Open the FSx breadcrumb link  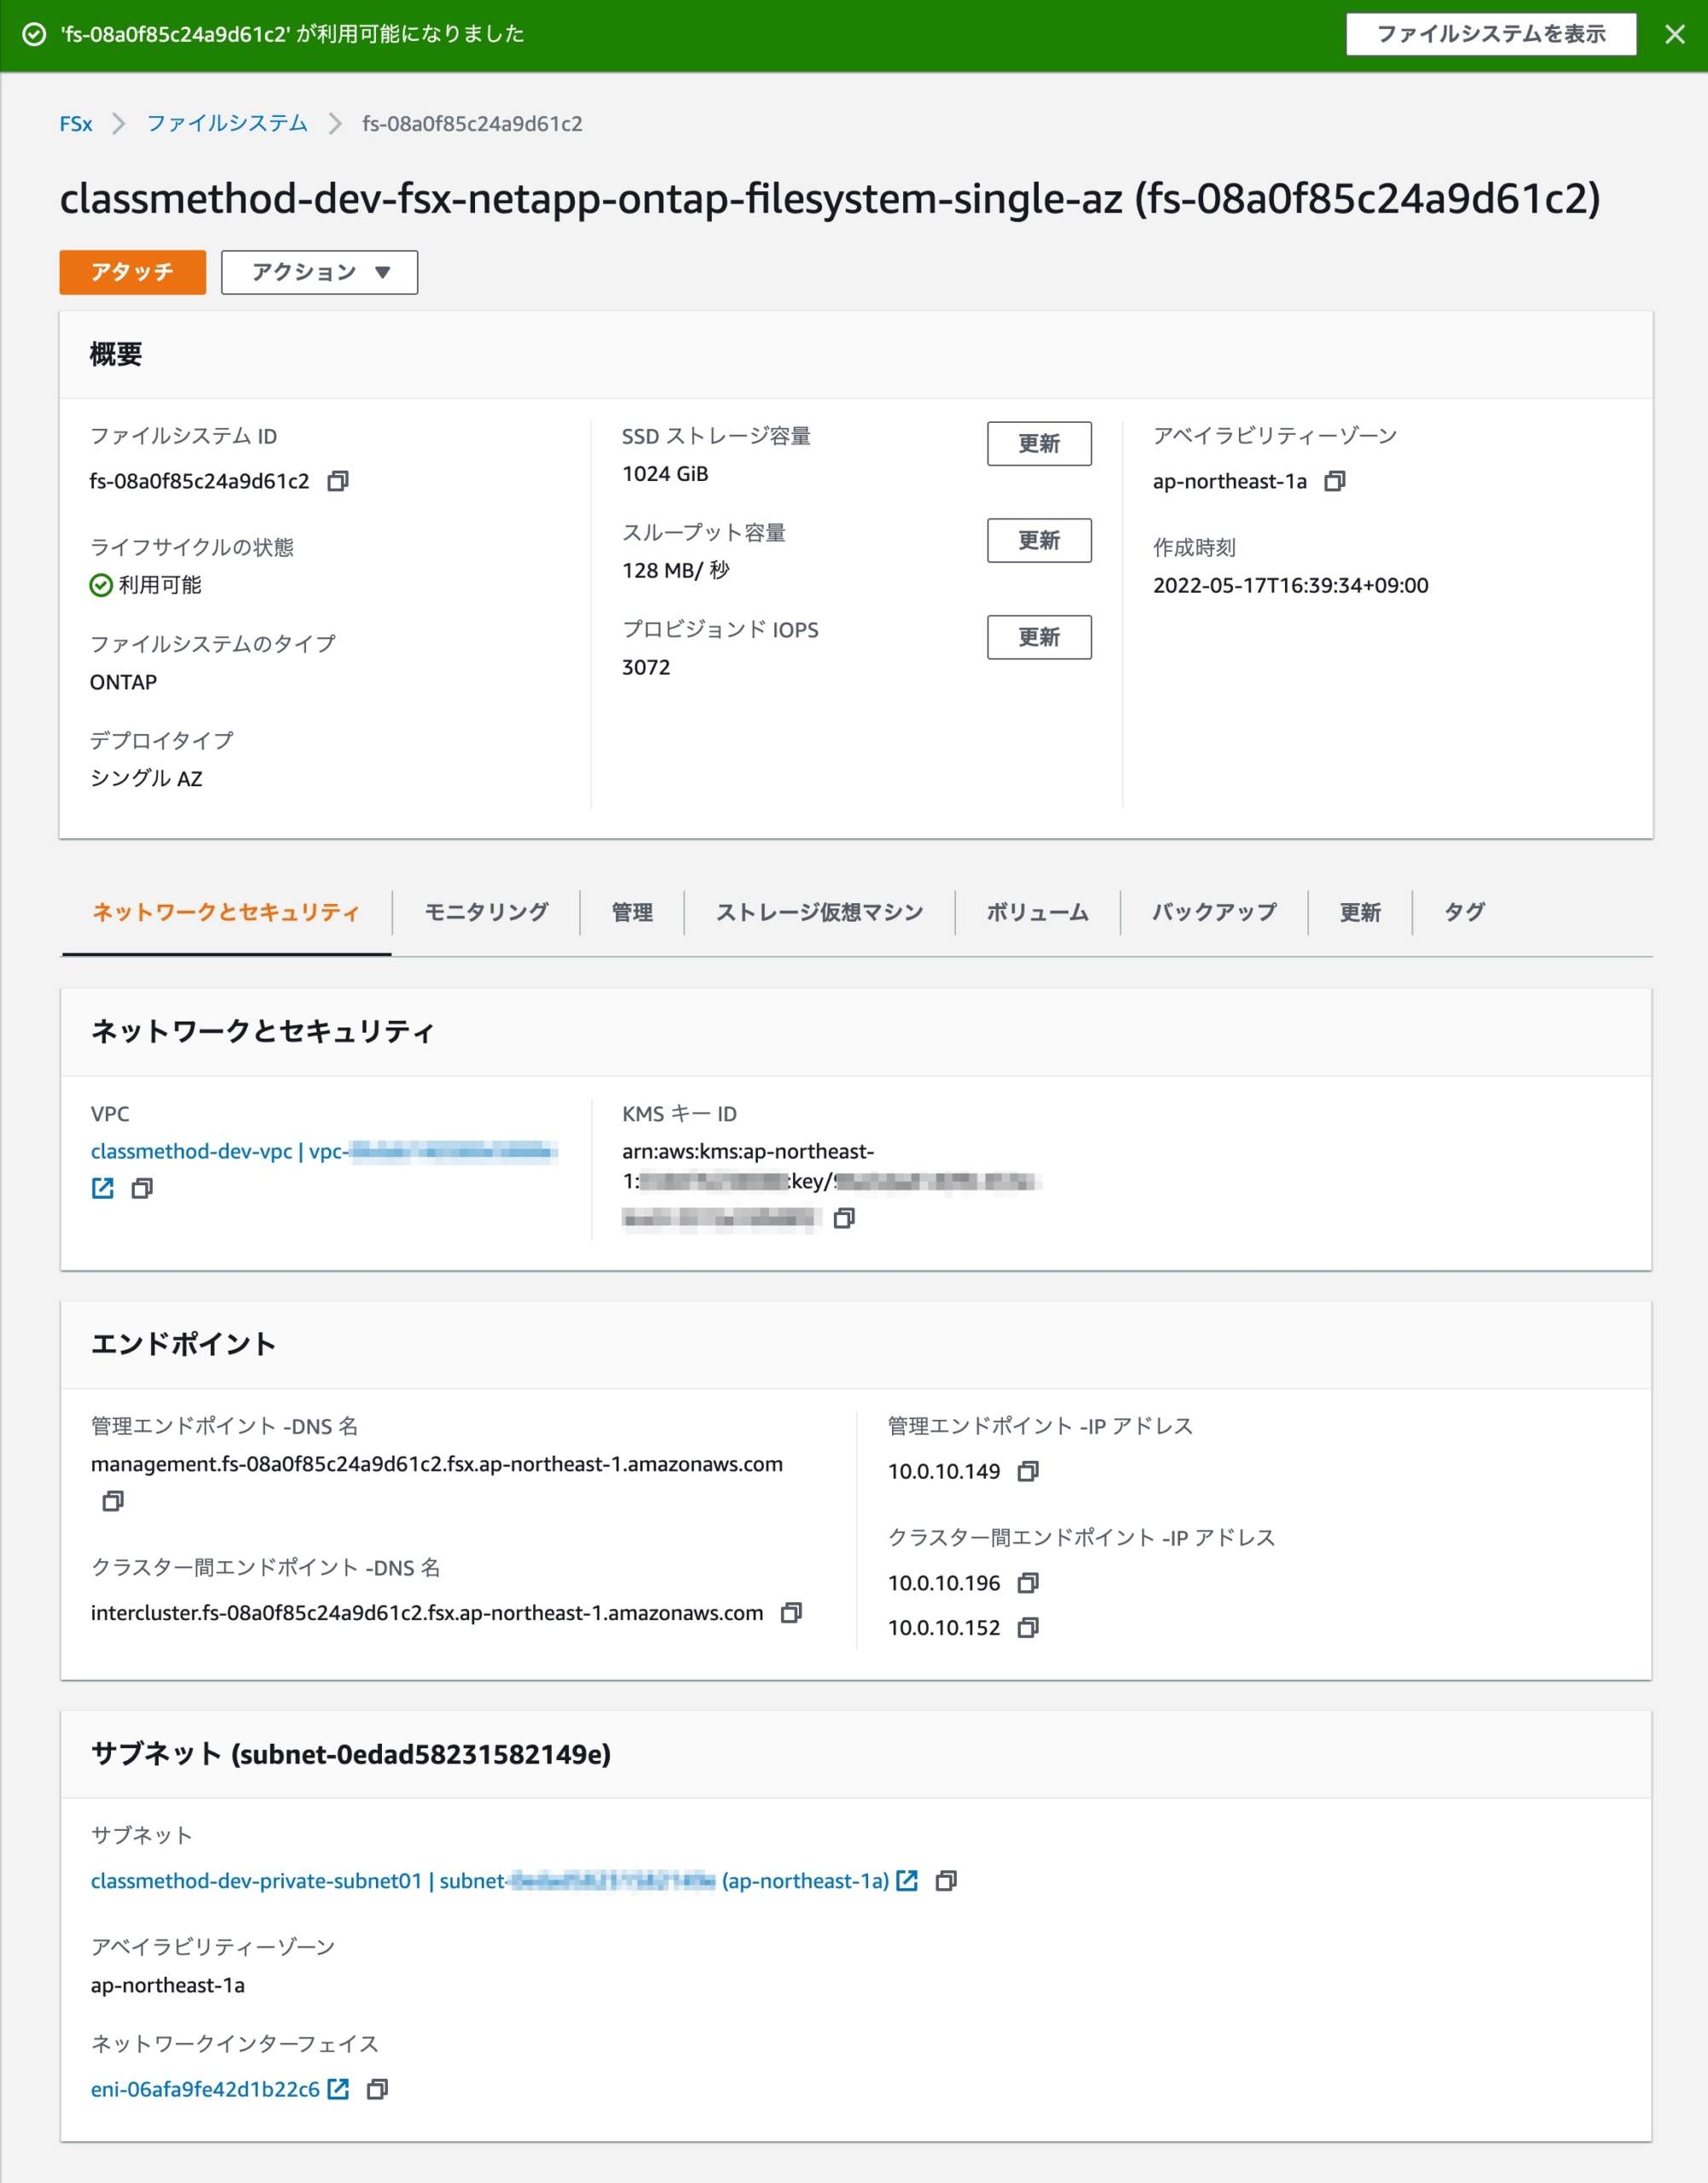(76, 124)
